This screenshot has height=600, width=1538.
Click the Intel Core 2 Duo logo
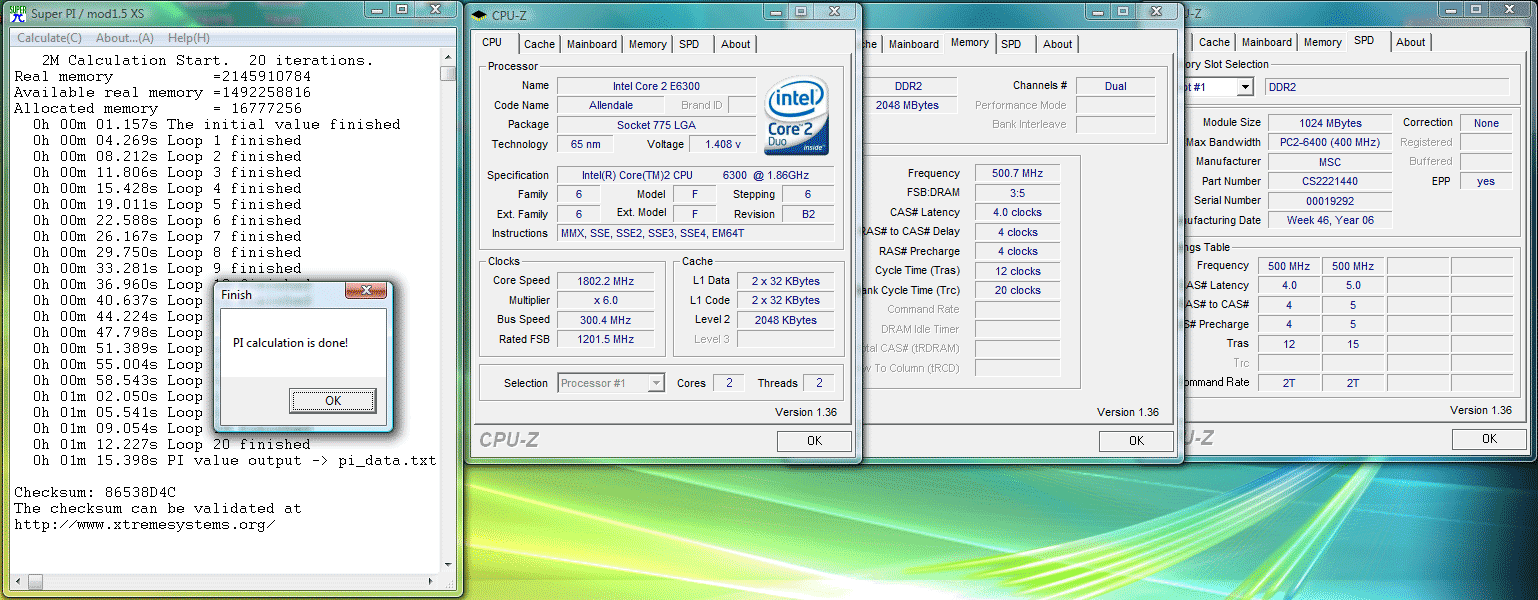795,116
